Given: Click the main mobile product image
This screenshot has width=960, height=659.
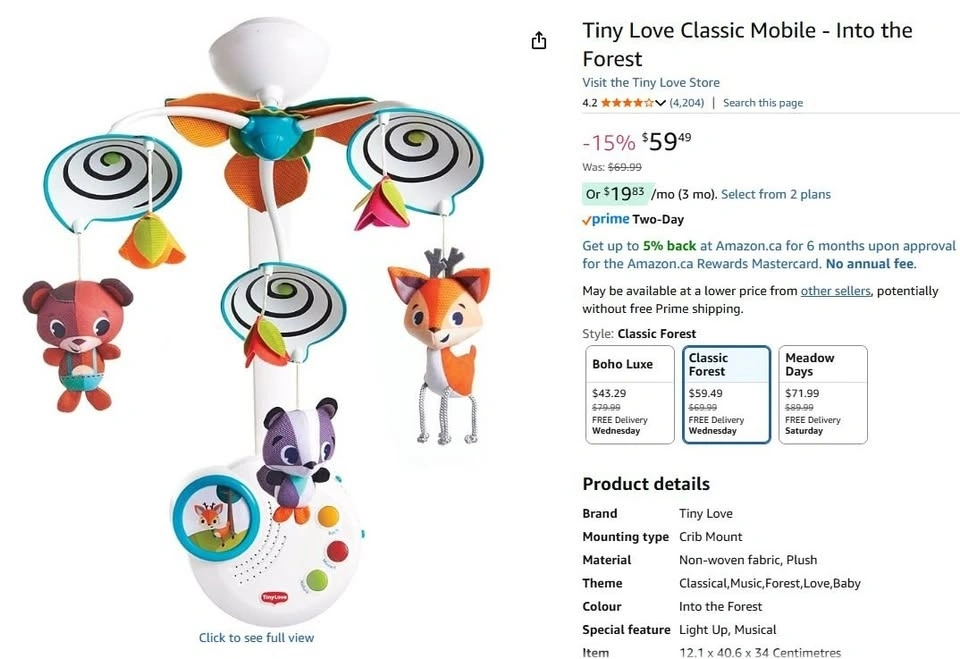Looking at the screenshot, I should [x=256, y=320].
